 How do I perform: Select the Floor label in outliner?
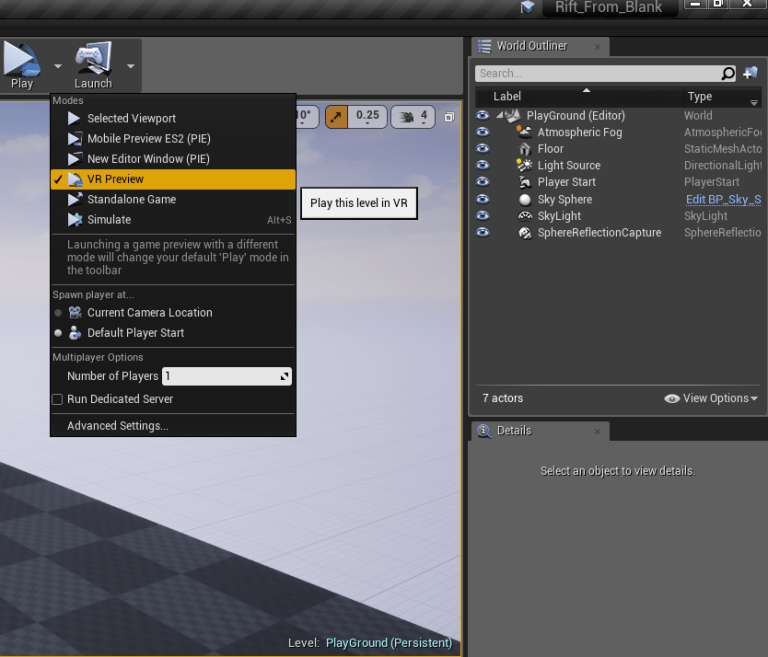pyautogui.click(x=551, y=148)
